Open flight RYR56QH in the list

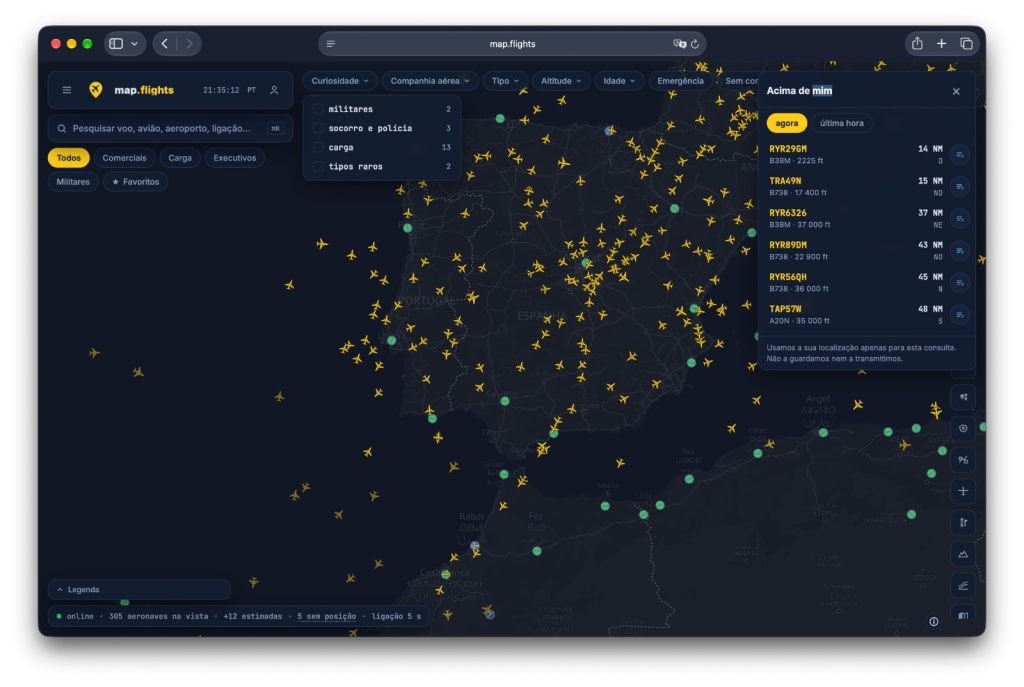pyautogui.click(x=856, y=283)
